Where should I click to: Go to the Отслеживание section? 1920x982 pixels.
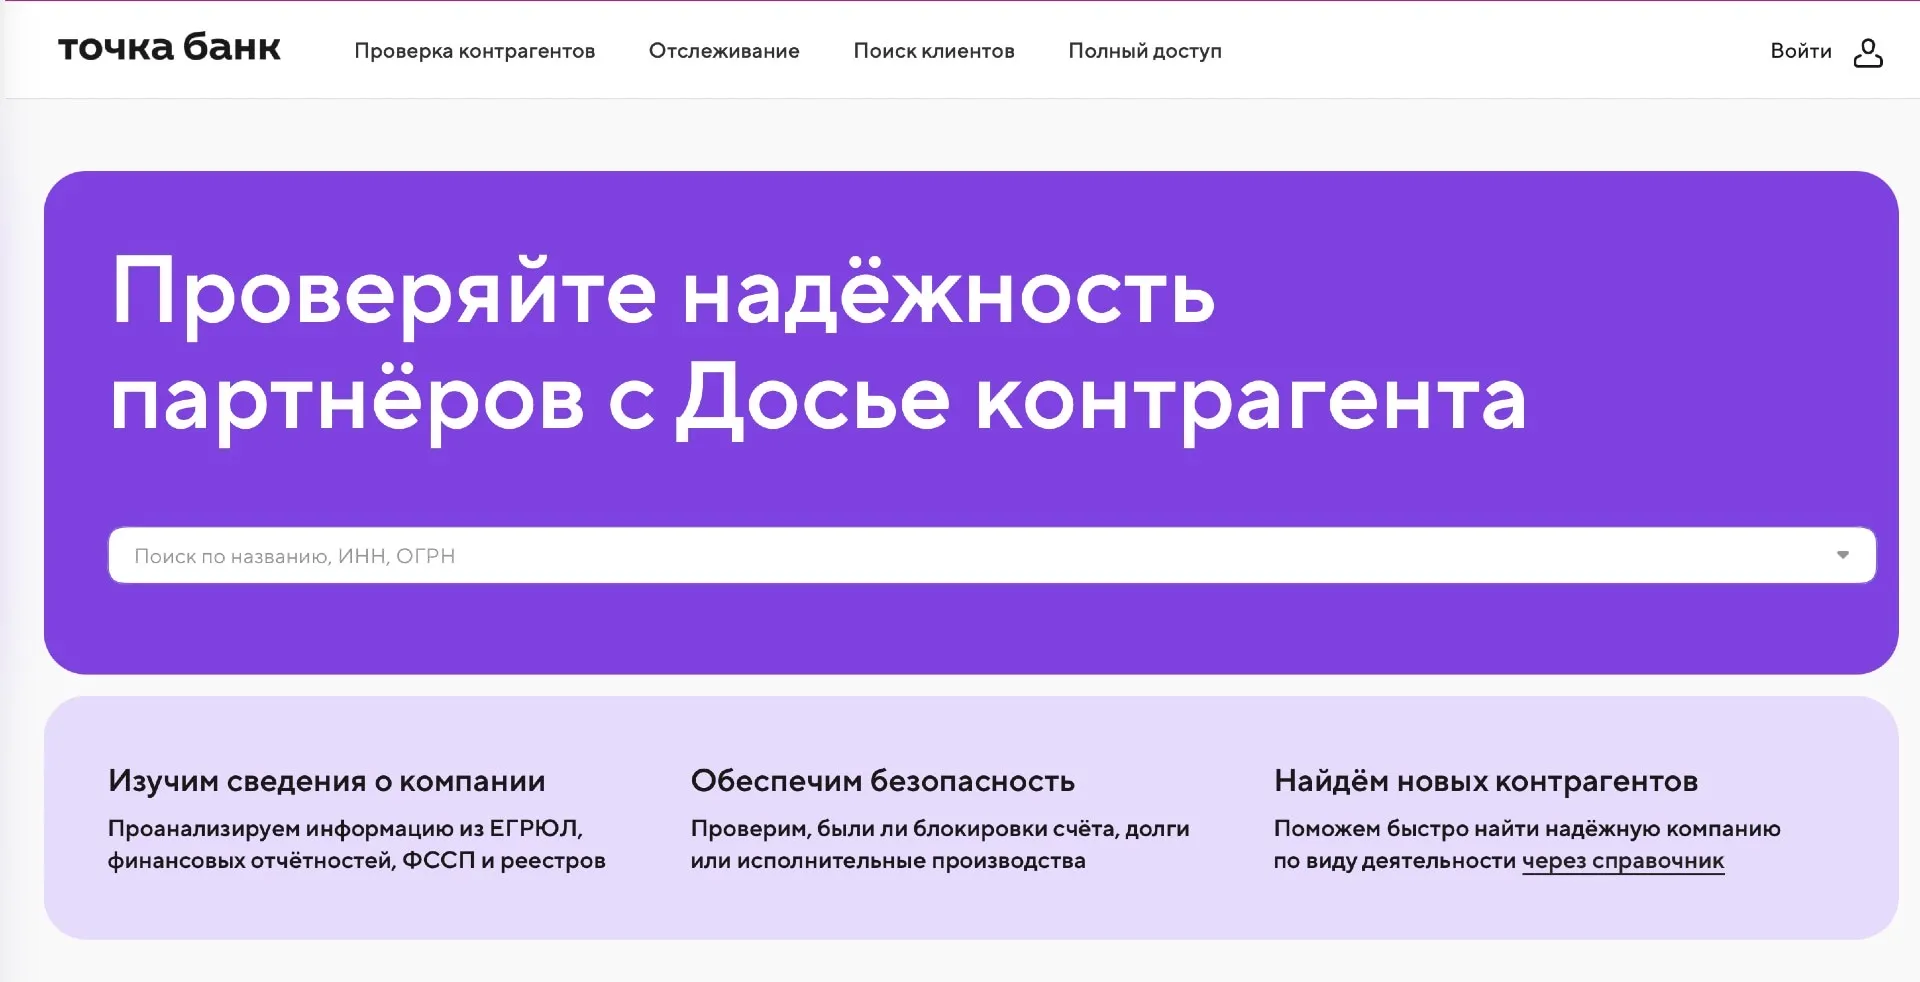coord(723,51)
